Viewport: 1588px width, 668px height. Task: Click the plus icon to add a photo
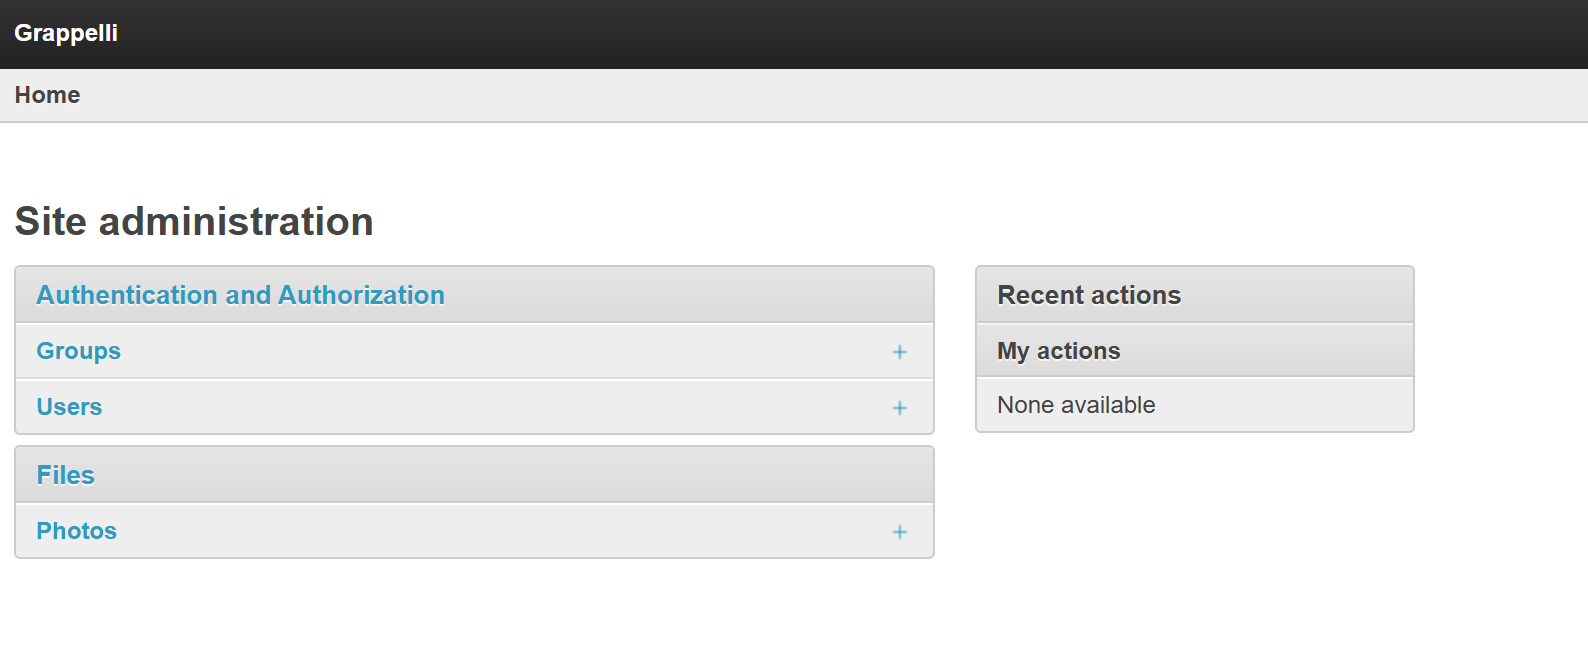point(899,532)
